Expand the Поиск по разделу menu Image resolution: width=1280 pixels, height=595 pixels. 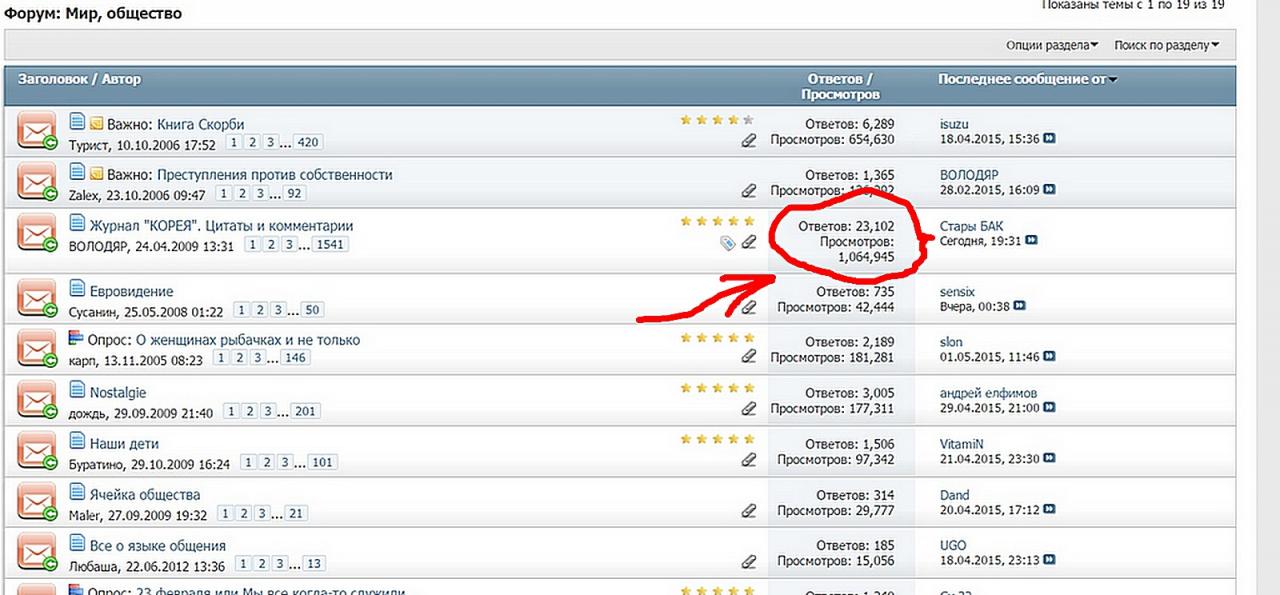1166,45
